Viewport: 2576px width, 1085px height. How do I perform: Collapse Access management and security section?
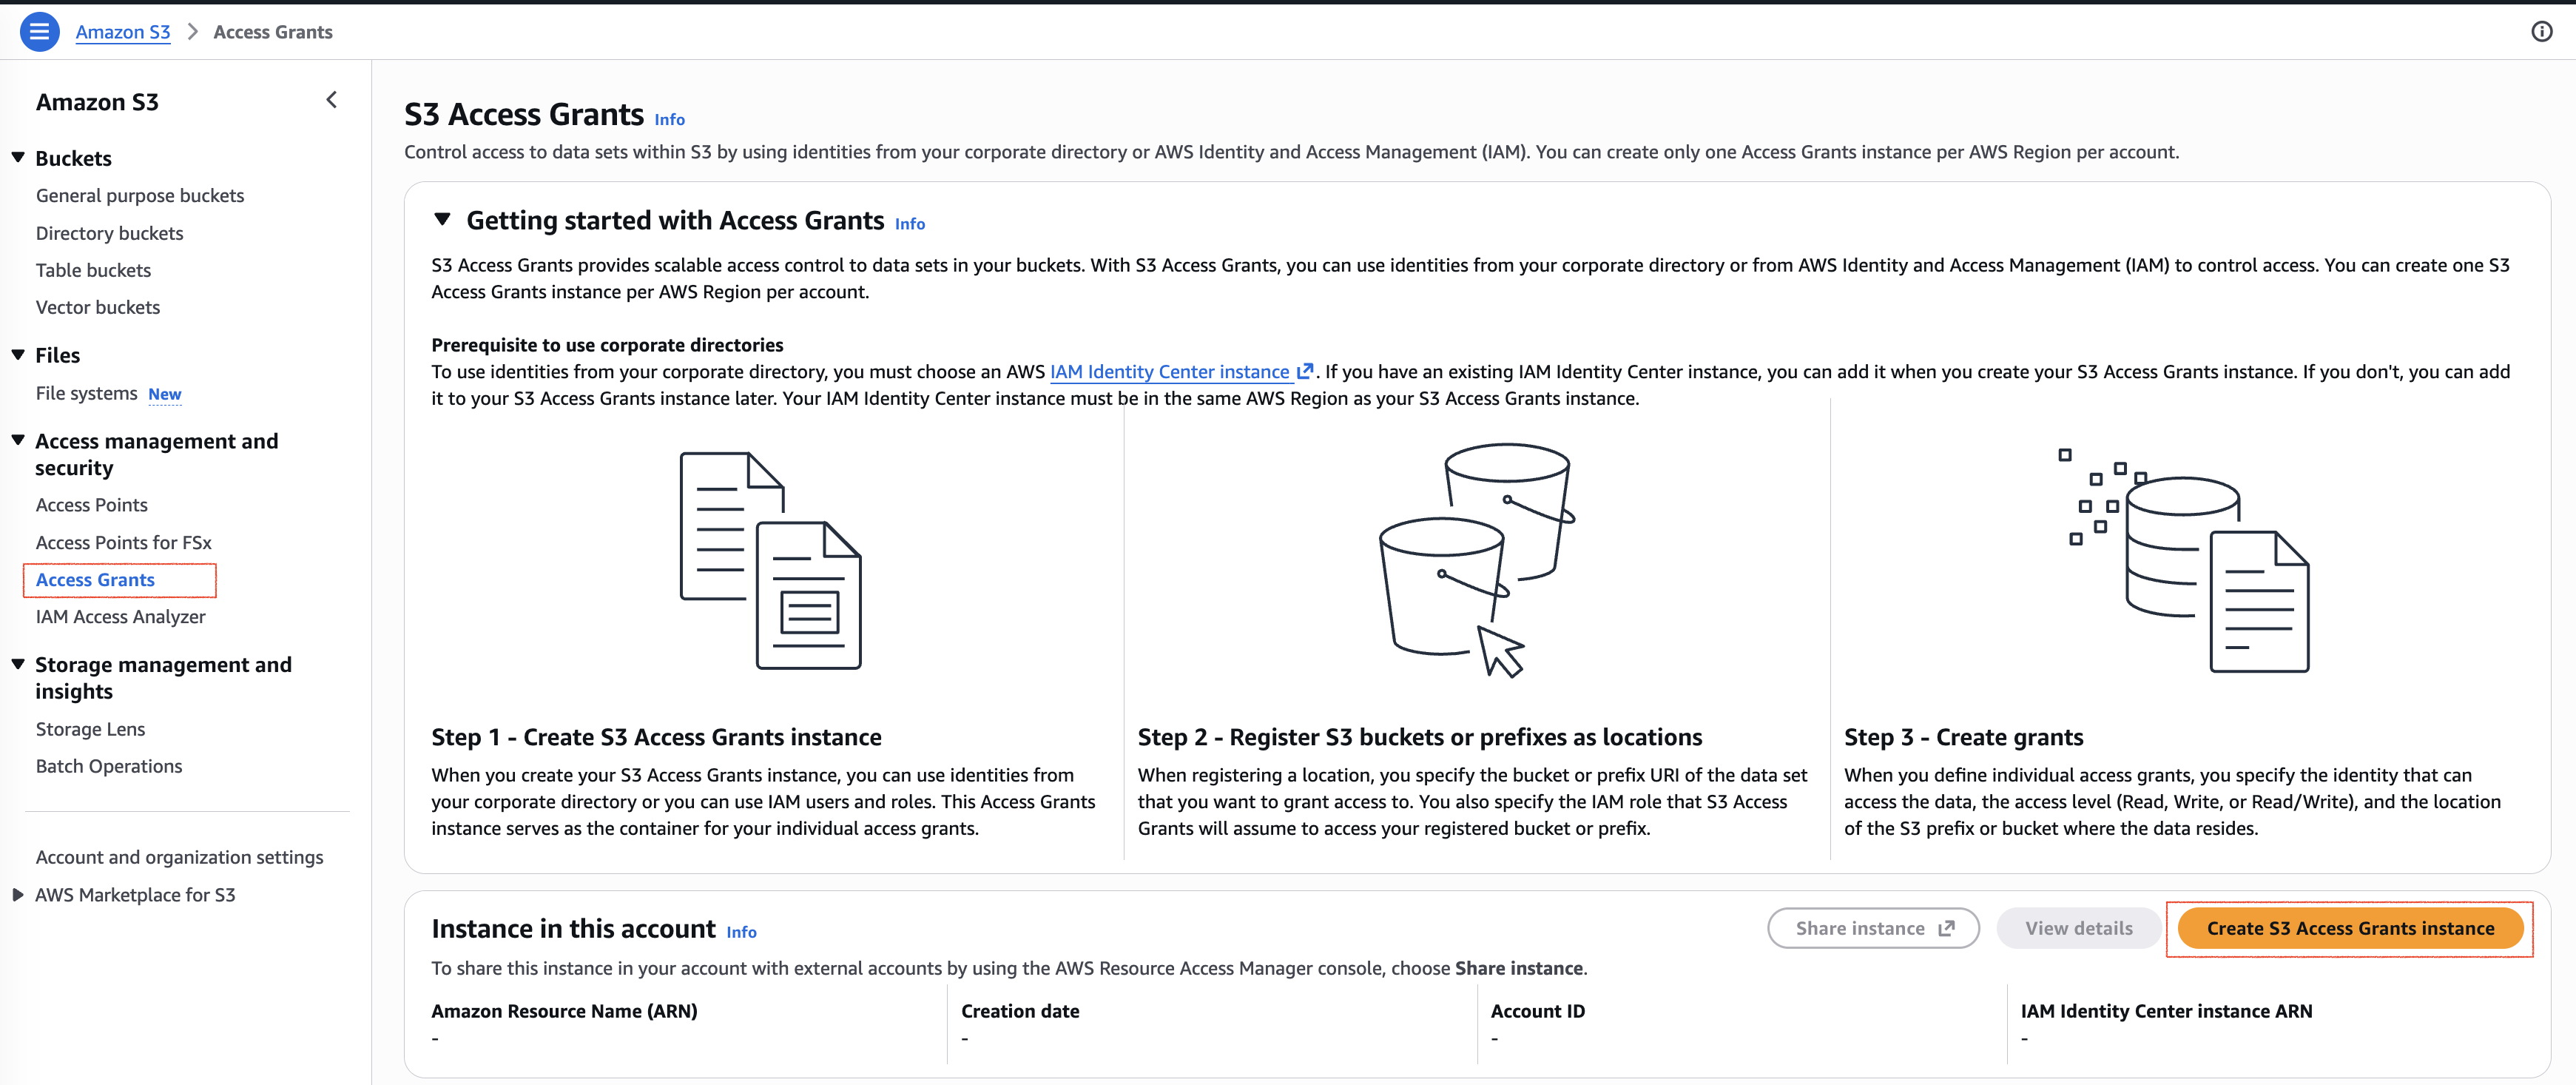pyautogui.click(x=18, y=441)
